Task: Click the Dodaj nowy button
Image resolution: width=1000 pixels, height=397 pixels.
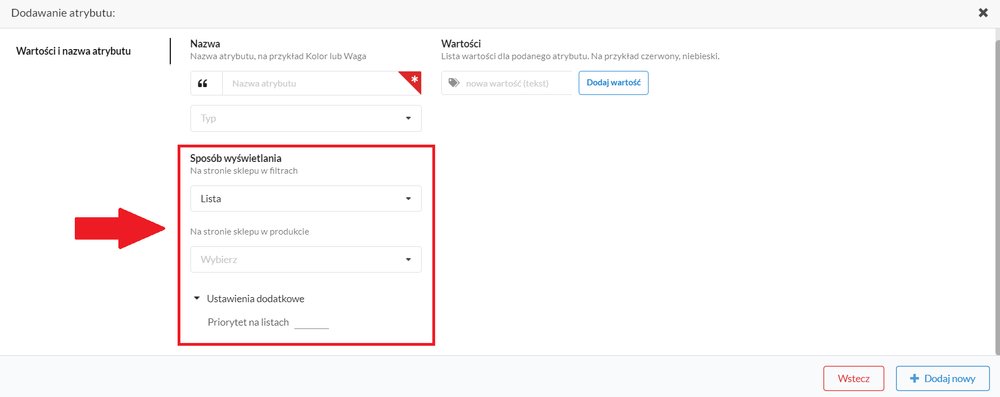Action: pyautogui.click(x=943, y=378)
